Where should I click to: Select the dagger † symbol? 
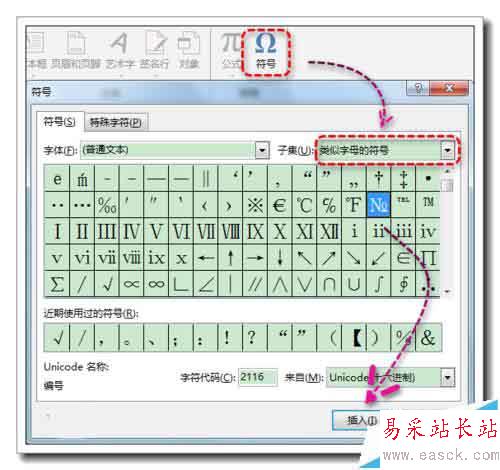point(379,178)
